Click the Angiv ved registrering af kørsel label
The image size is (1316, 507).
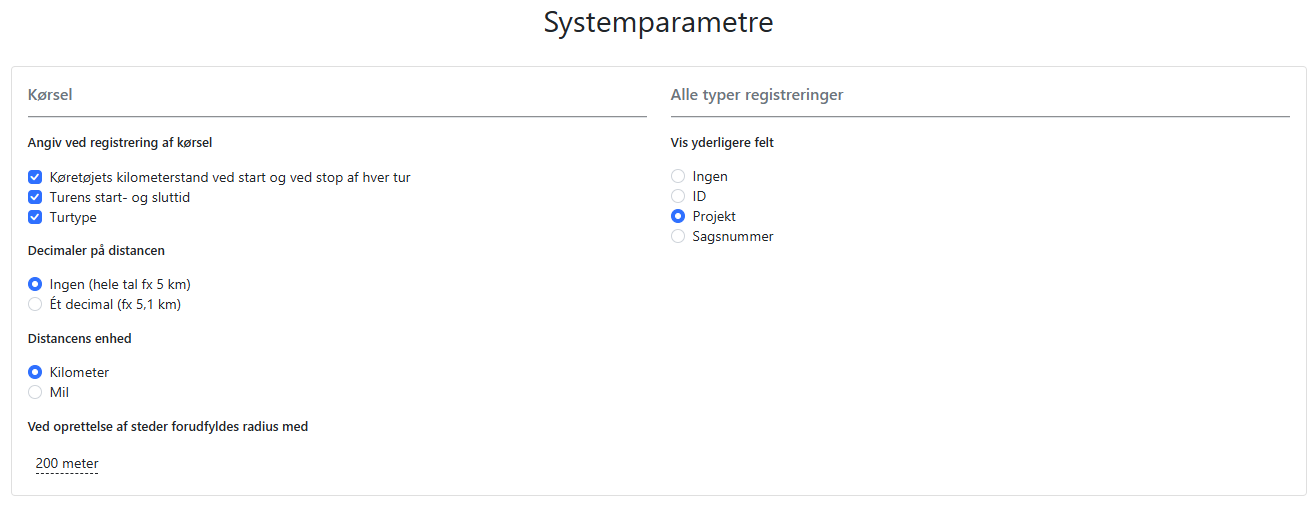click(x=120, y=143)
